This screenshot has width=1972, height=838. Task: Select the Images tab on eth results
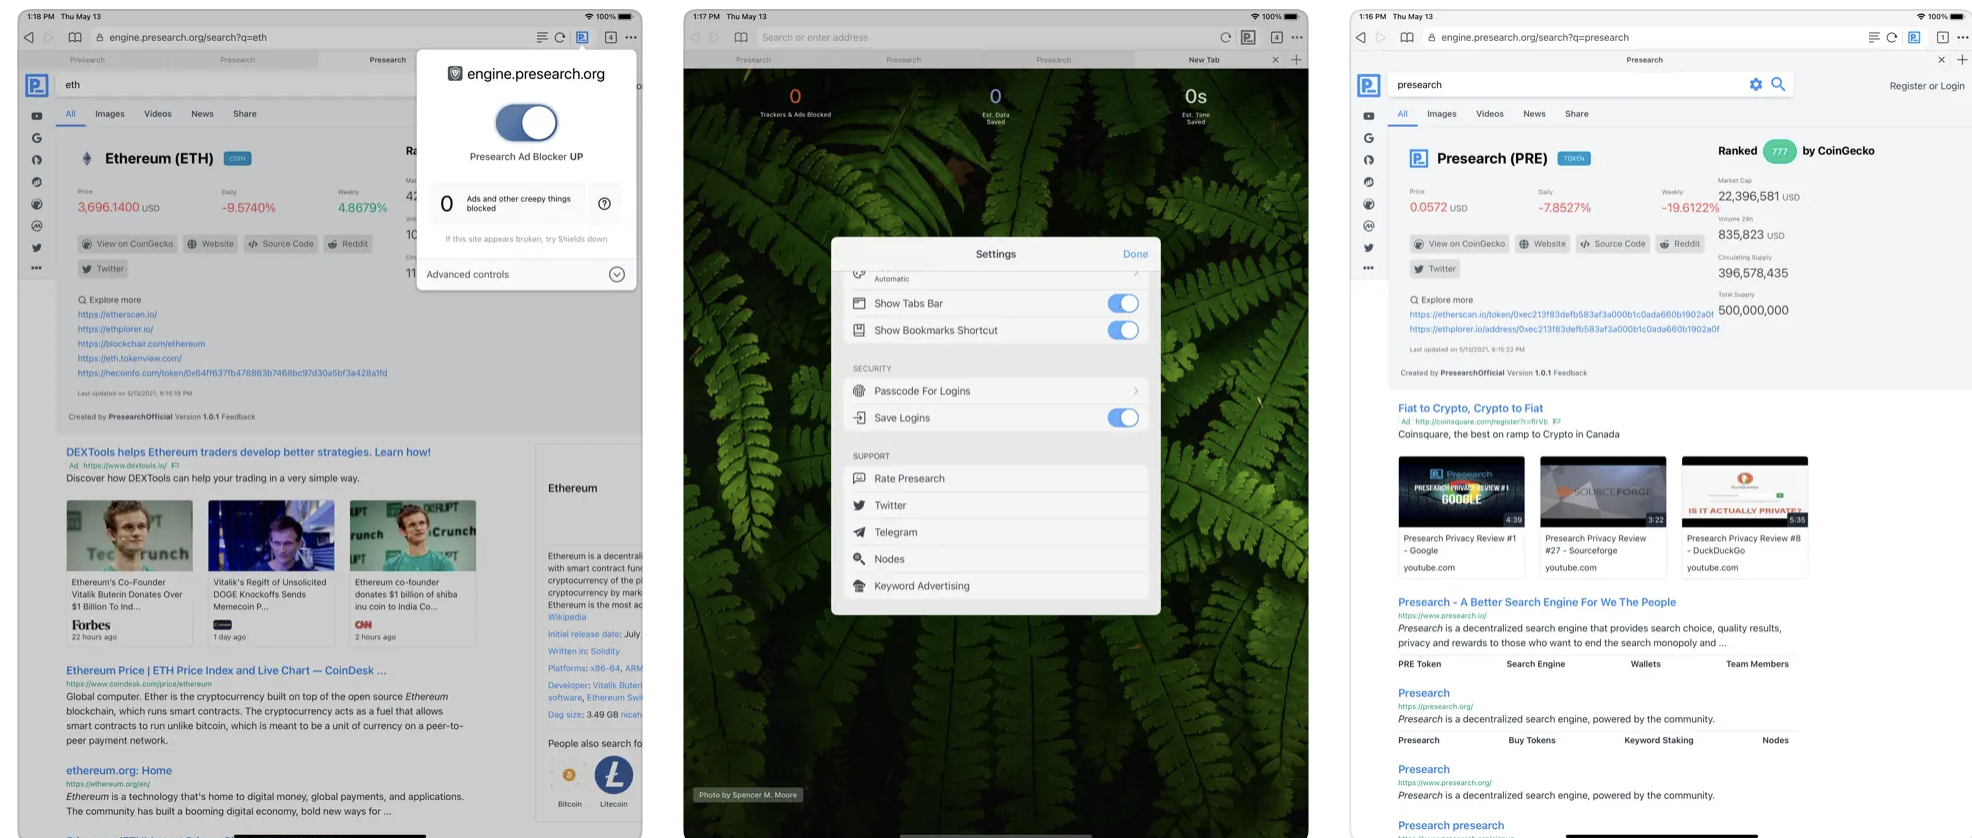pyautogui.click(x=110, y=114)
